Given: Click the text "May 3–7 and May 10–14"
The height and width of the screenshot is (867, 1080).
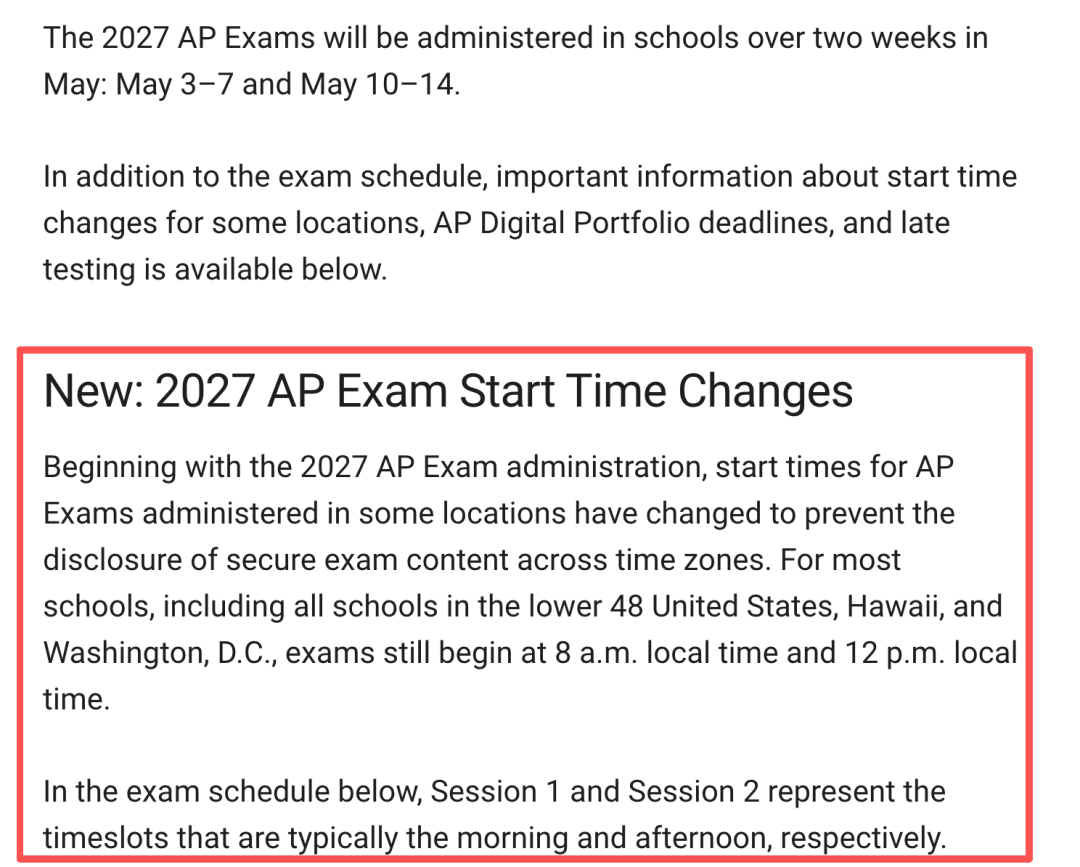Looking at the screenshot, I should click(285, 85).
